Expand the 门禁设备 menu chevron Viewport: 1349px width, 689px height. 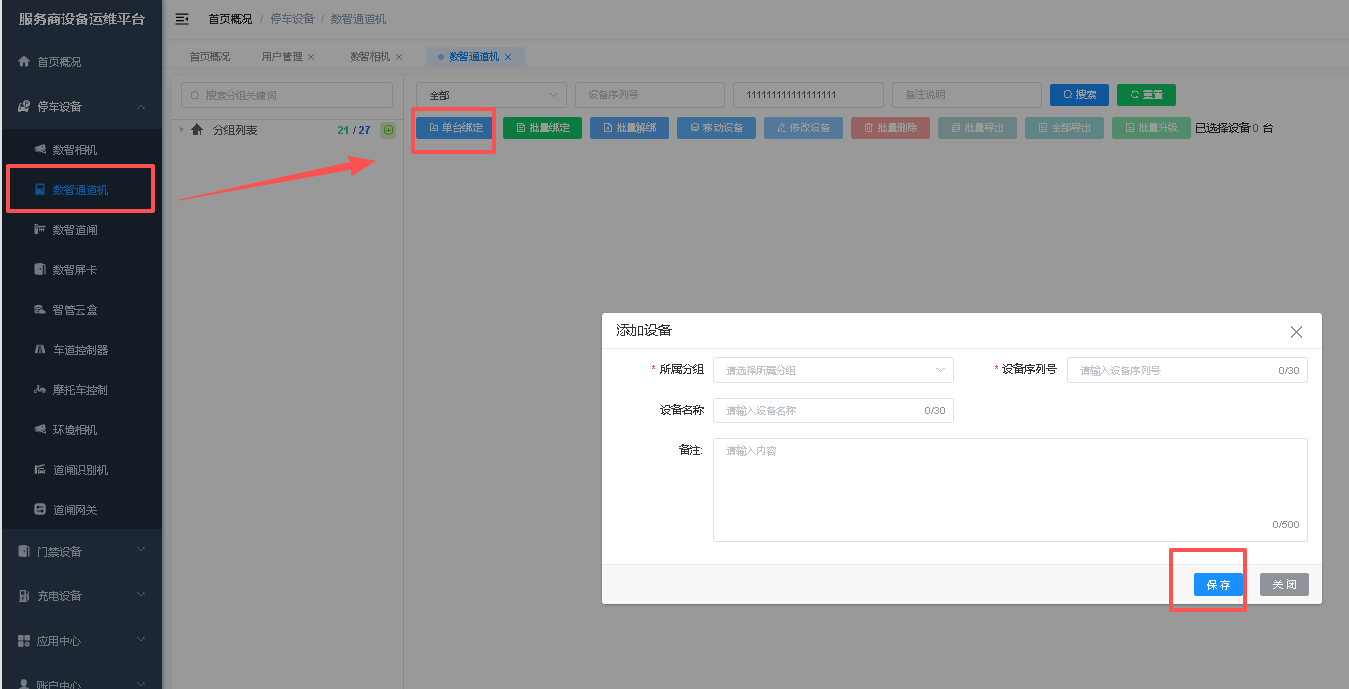[141, 551]
